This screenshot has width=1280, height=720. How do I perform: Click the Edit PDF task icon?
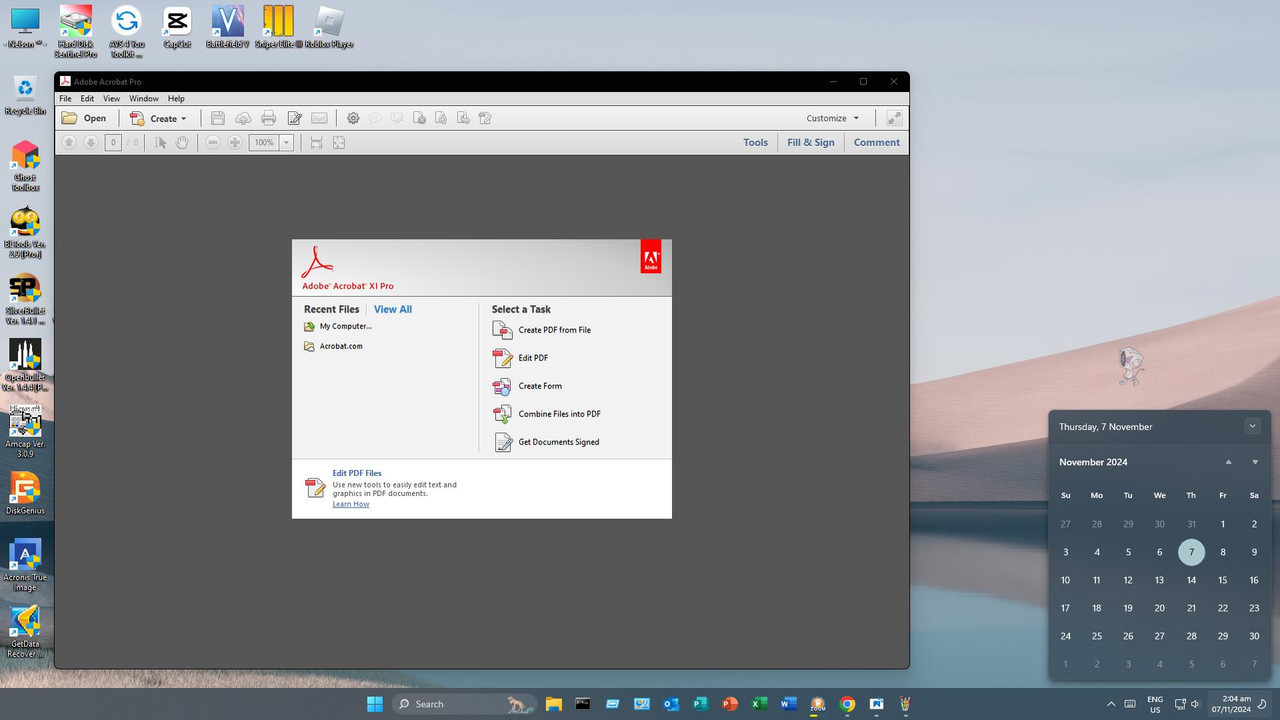pyautogui.click(x=502, y=358)
